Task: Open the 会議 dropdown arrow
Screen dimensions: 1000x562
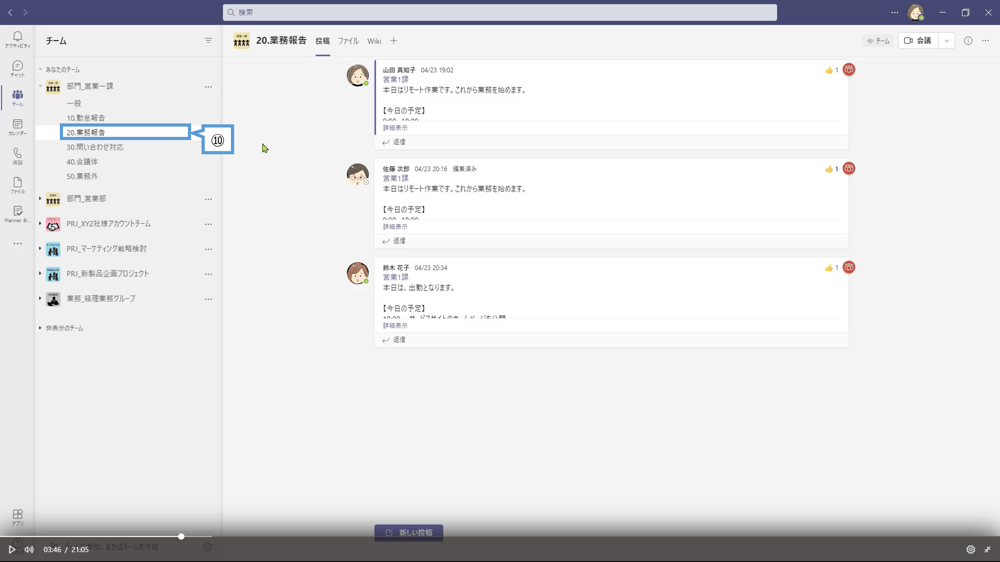Action: (x=946, y=41)
